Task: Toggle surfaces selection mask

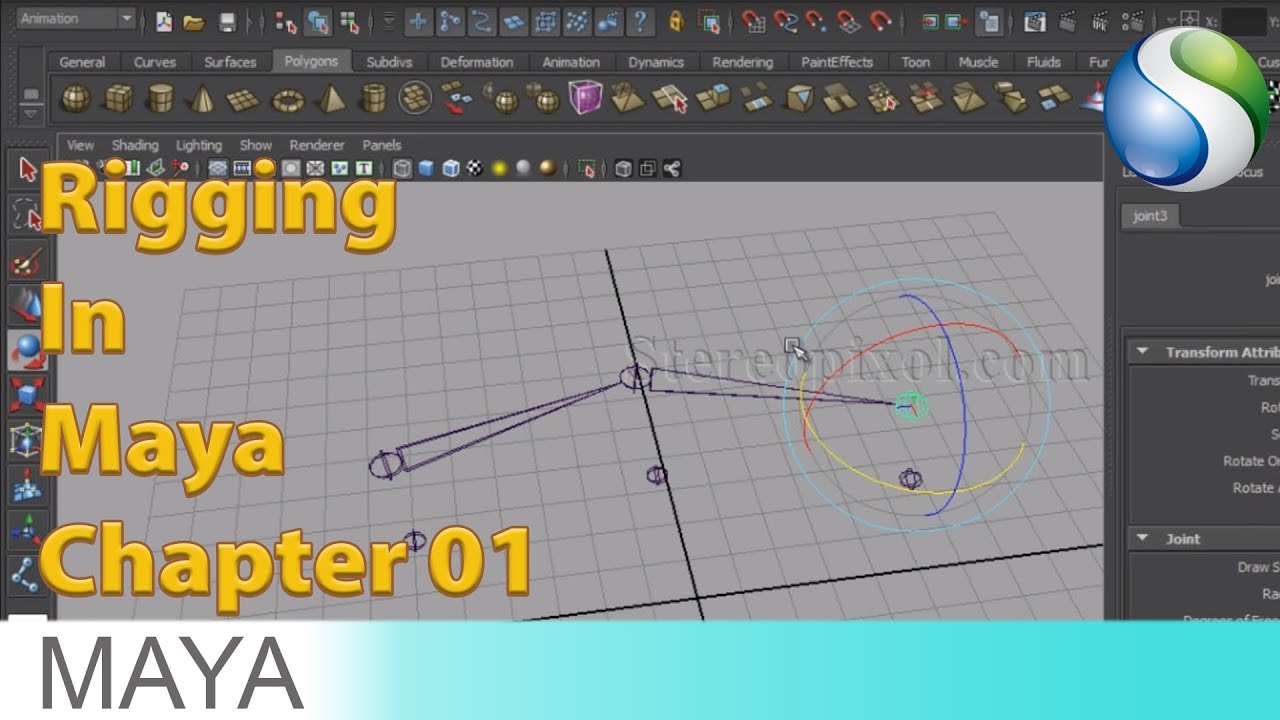Action: coord(513,21)
